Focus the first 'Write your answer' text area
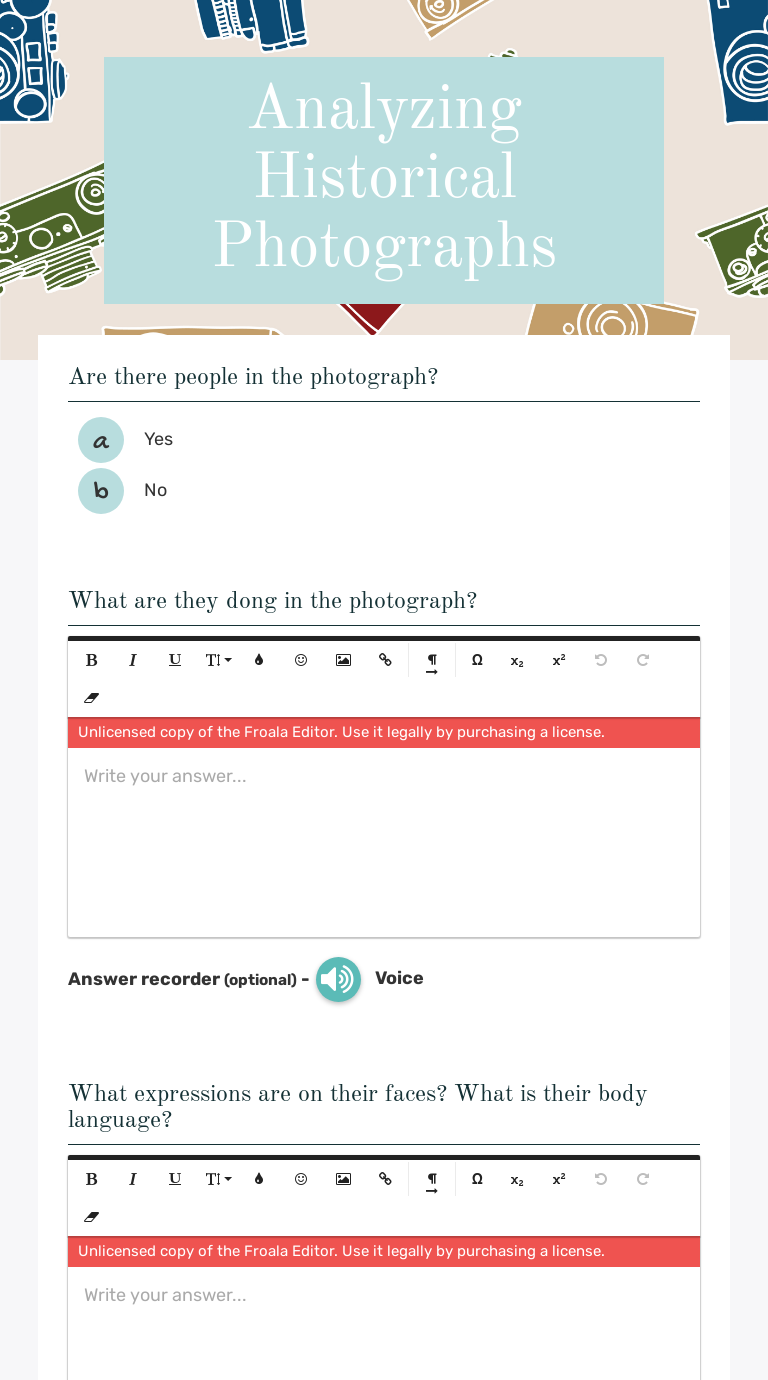Image resolution: width=768 pixels, height=1380 pixels. 384,840
